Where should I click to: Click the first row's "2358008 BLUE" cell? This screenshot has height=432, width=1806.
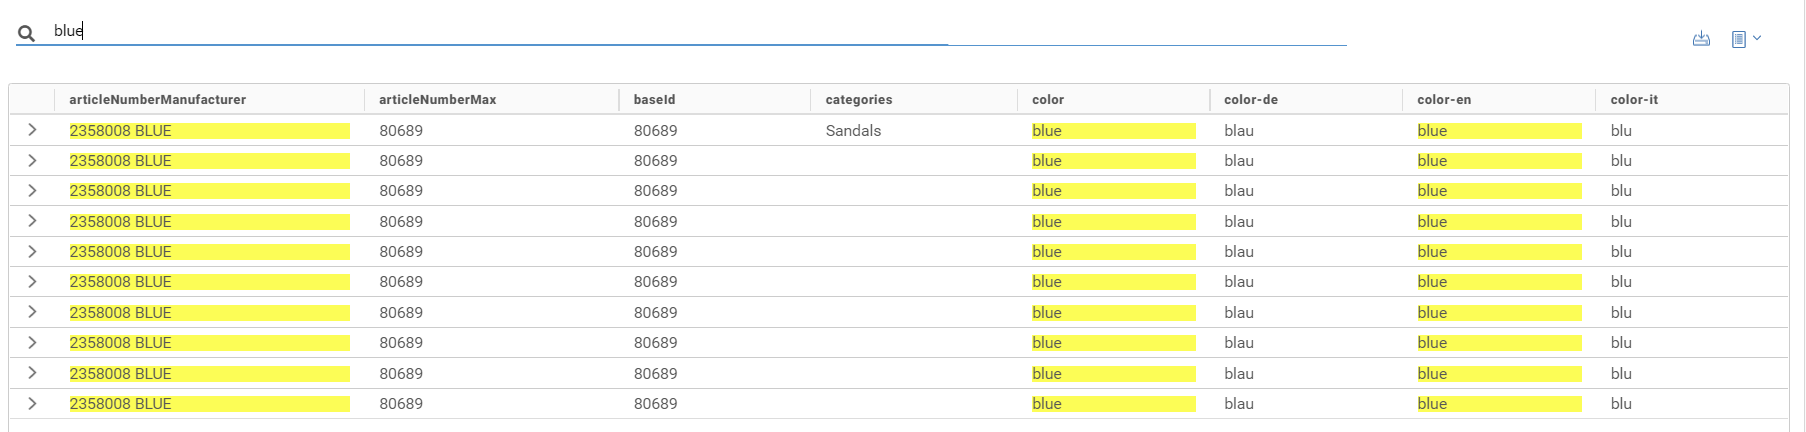pos(120,131)
